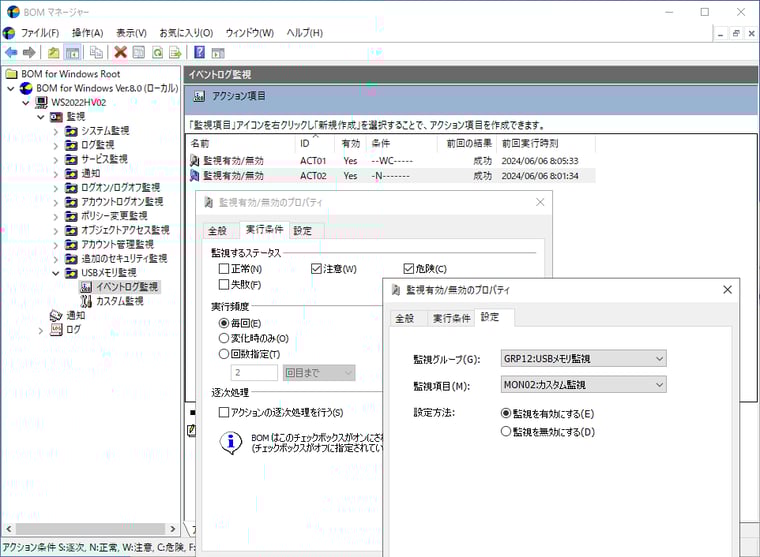The height and width of the screenshot is (557, 760).
Task: Select the 変化時のみ(O) radio button
Action: click(x=224, y=338)
